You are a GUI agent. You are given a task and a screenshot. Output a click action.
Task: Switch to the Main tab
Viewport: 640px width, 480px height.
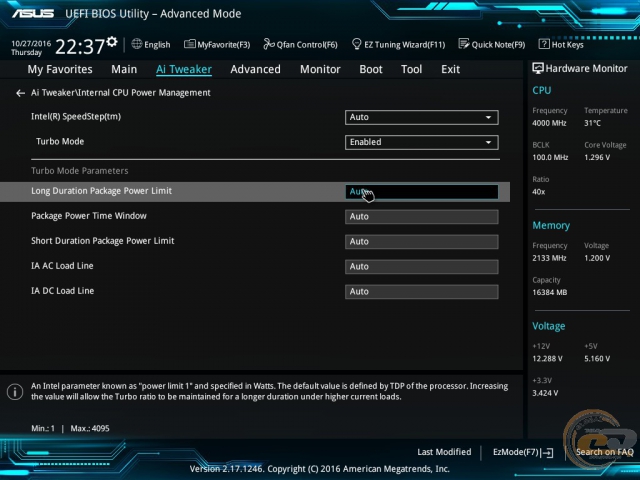click(124, 69)
